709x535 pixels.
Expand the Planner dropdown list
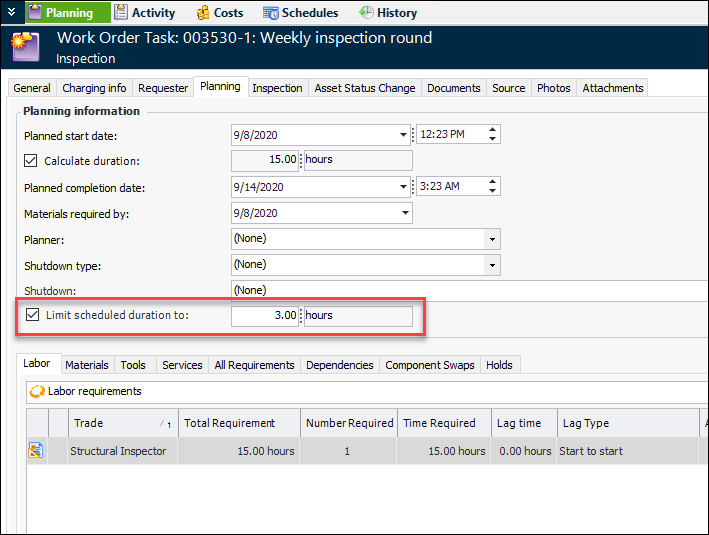(491, 239)
